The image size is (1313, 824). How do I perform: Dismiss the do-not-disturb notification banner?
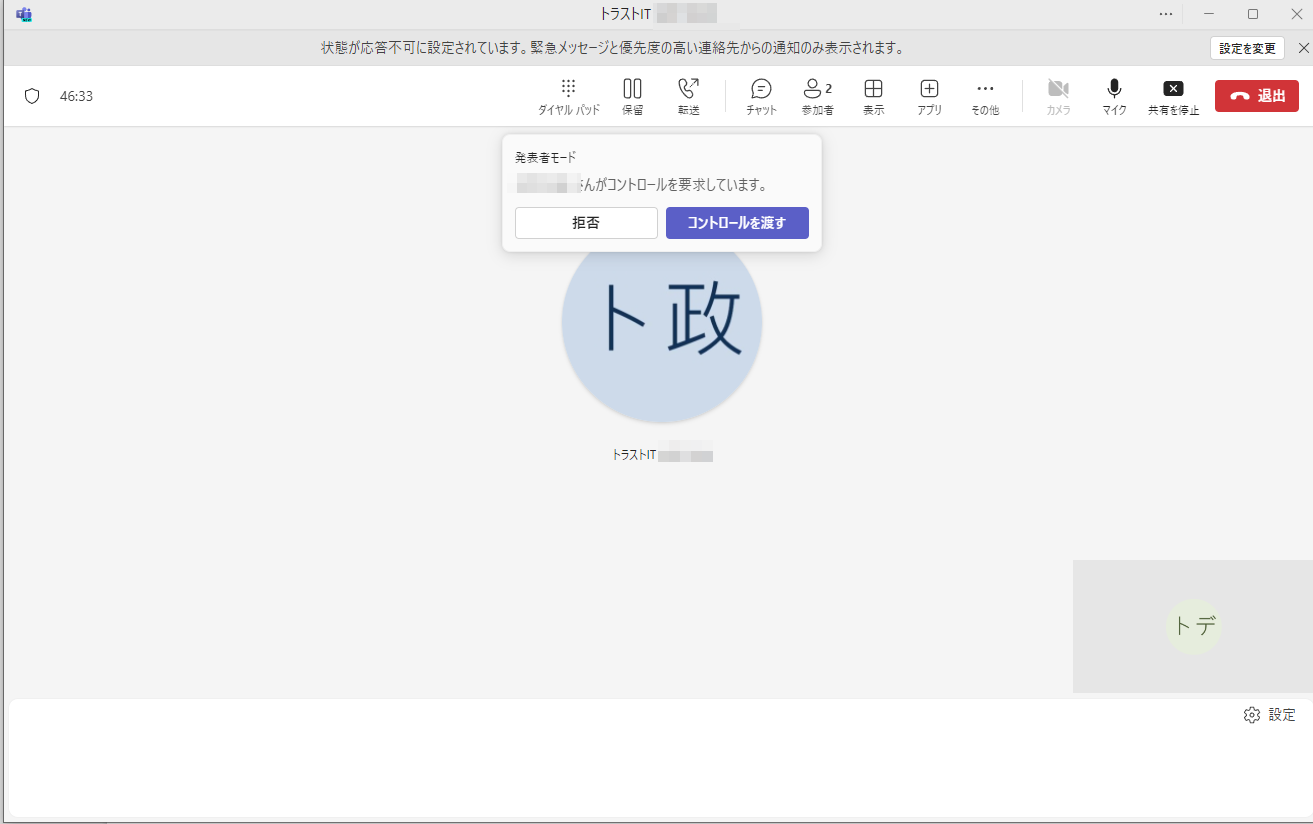click(1302, 48)
